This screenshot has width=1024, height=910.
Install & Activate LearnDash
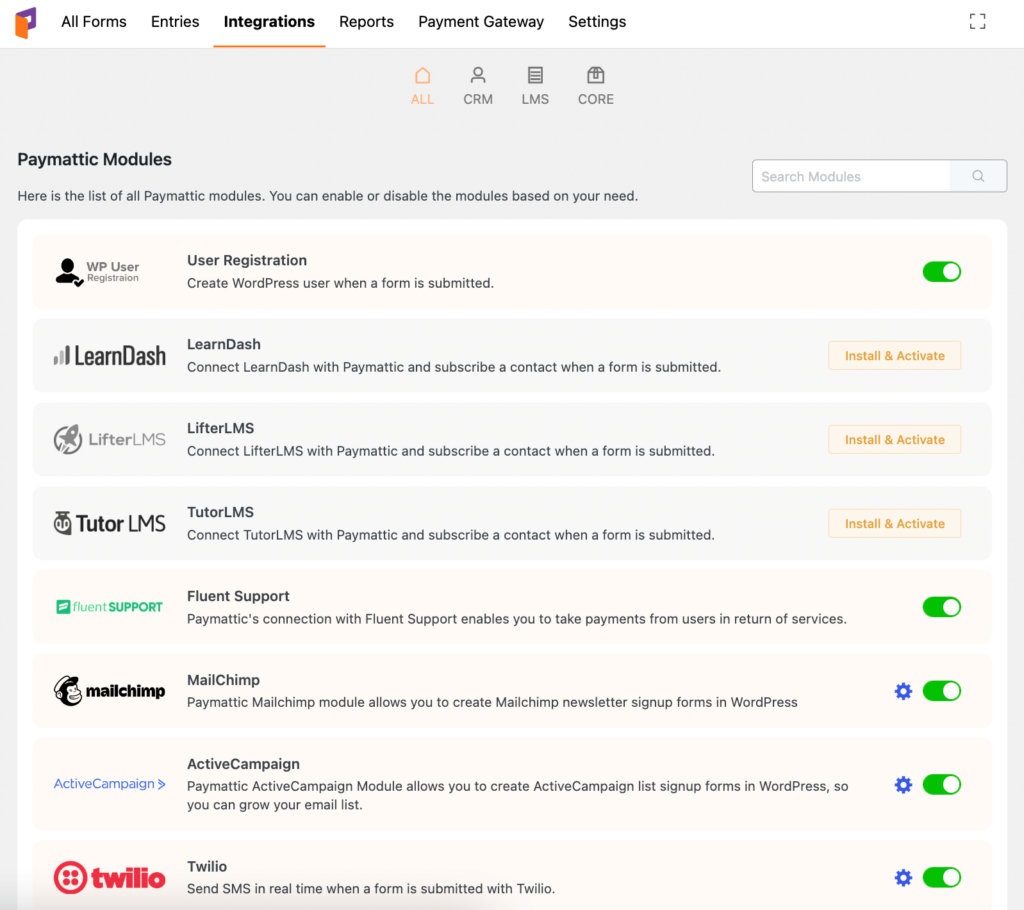(x=895, y=356)
